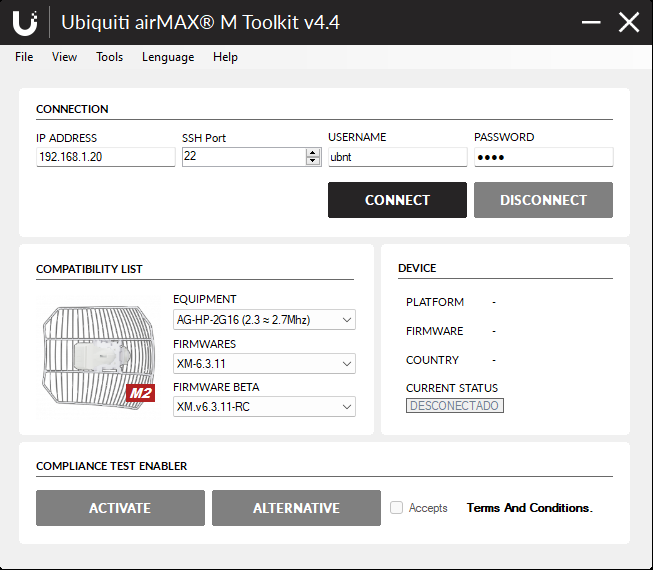Click the AirGrid M2 antenna image
This screenshot has height=570, width=653.
[x=99, y=357]
